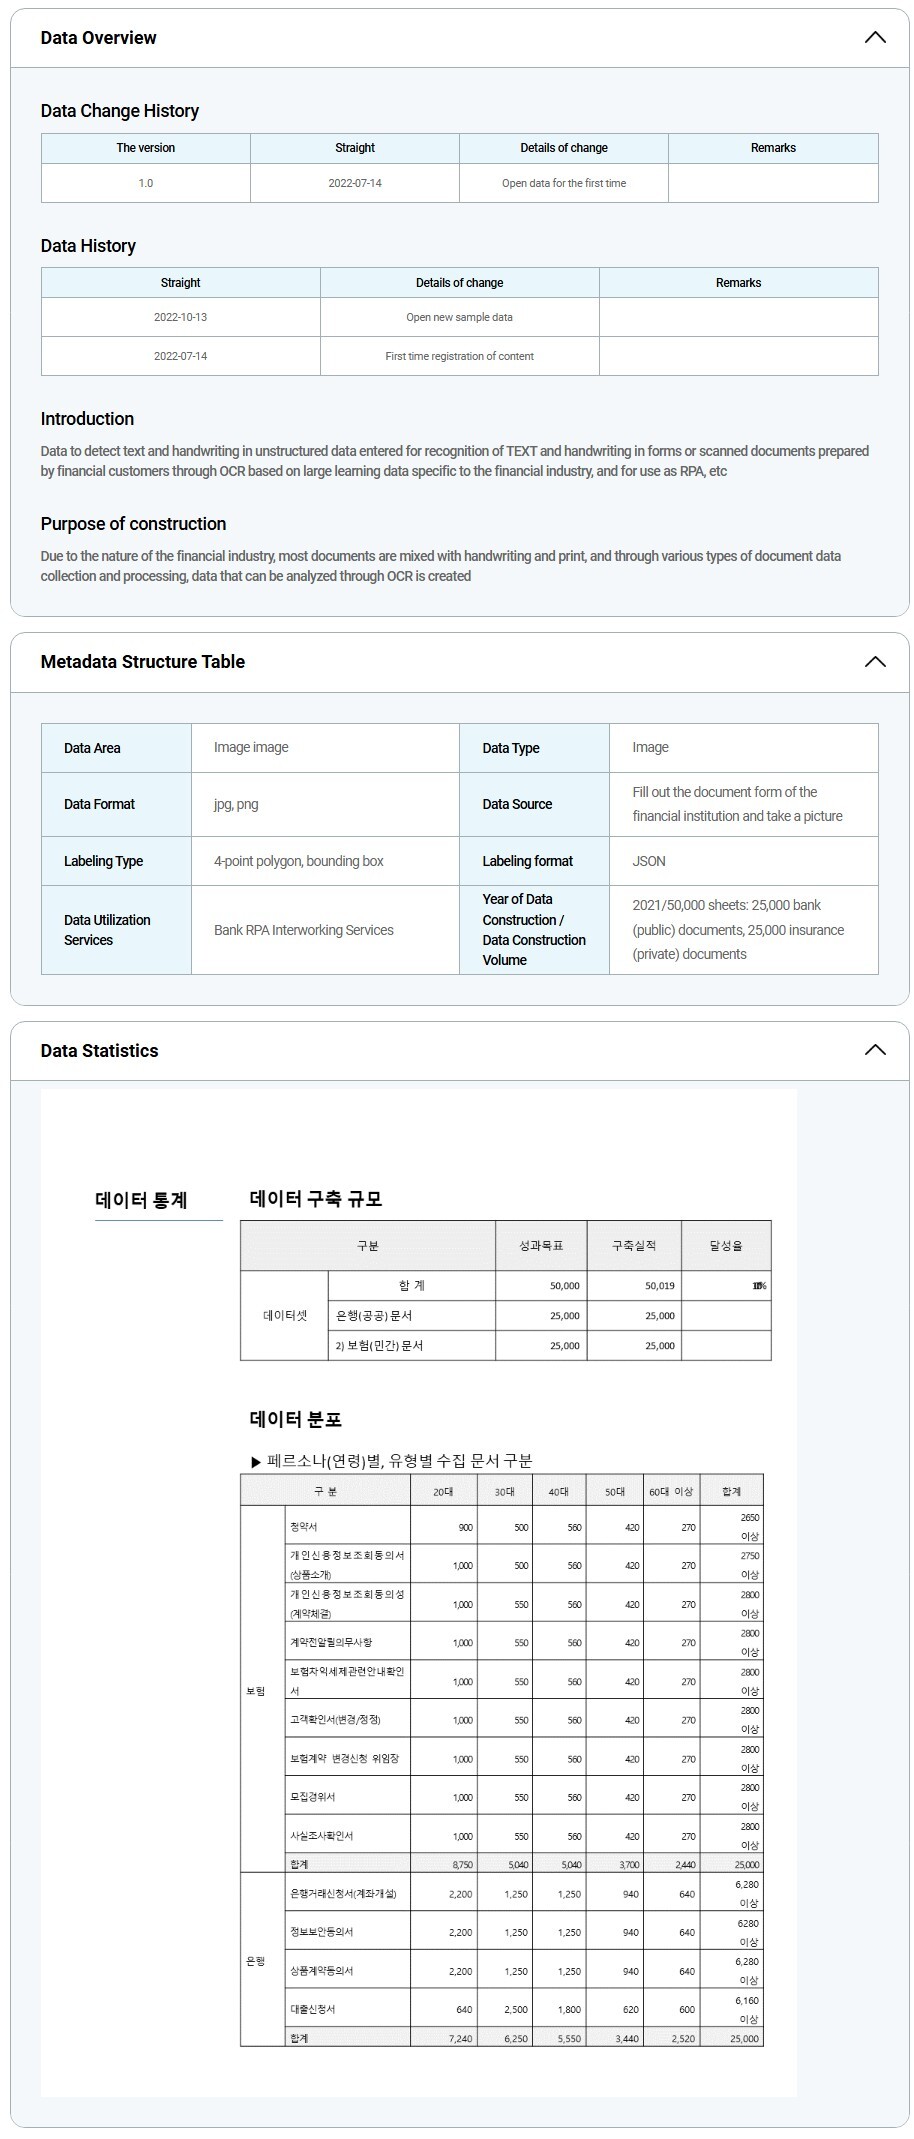Screen dimensions: 914x2139
Task: Click the Metadata Structure Table title
Action: (x=142, y=662)
